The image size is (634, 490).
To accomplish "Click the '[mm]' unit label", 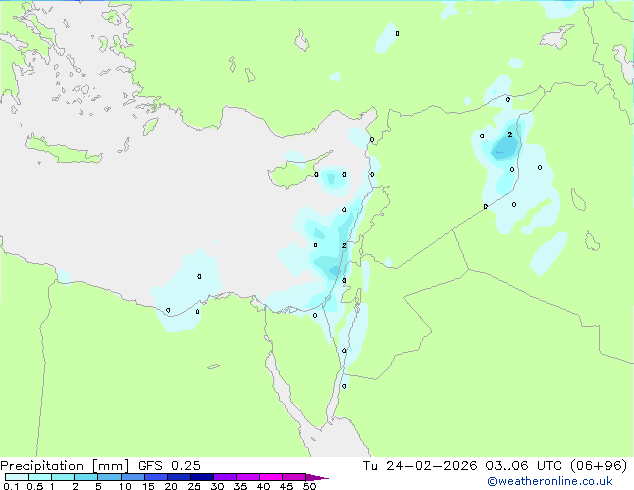I will (110, 466).
